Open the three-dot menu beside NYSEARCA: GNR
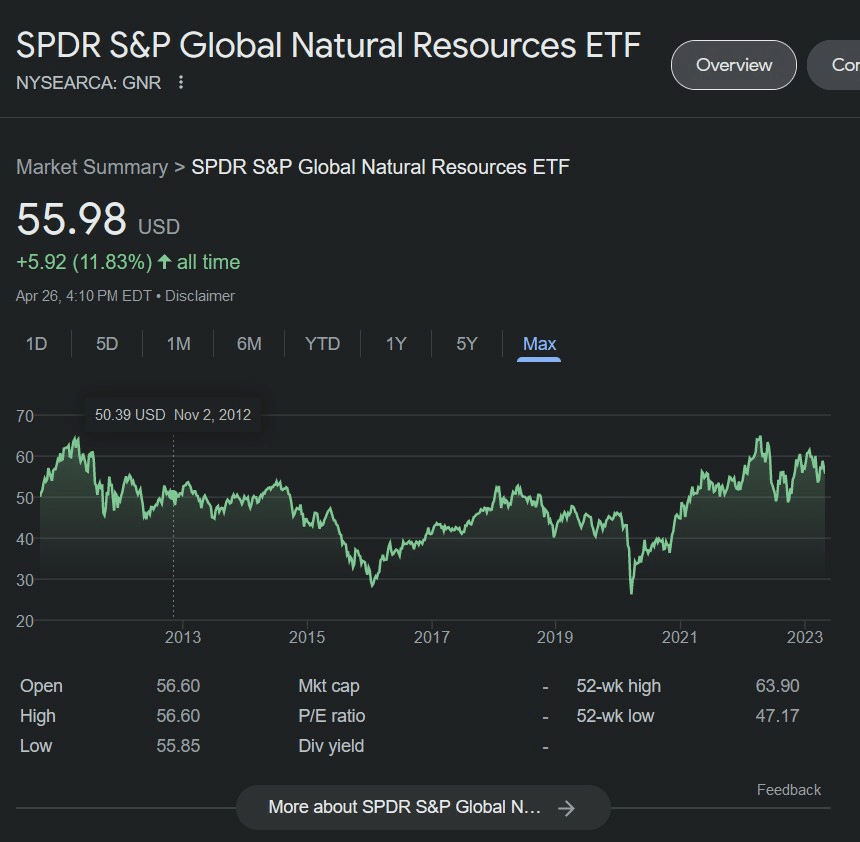This screenshot has height=842, width=860. (181, 82)
